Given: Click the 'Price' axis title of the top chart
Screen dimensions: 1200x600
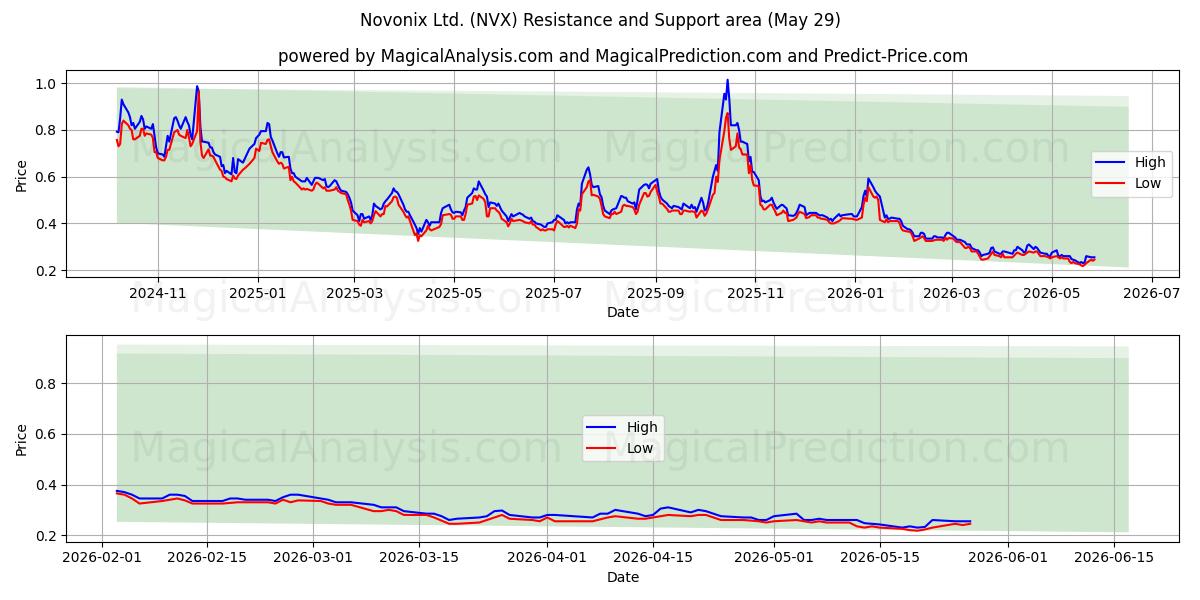Looking at the screenshot, I should tap(22, 176).
